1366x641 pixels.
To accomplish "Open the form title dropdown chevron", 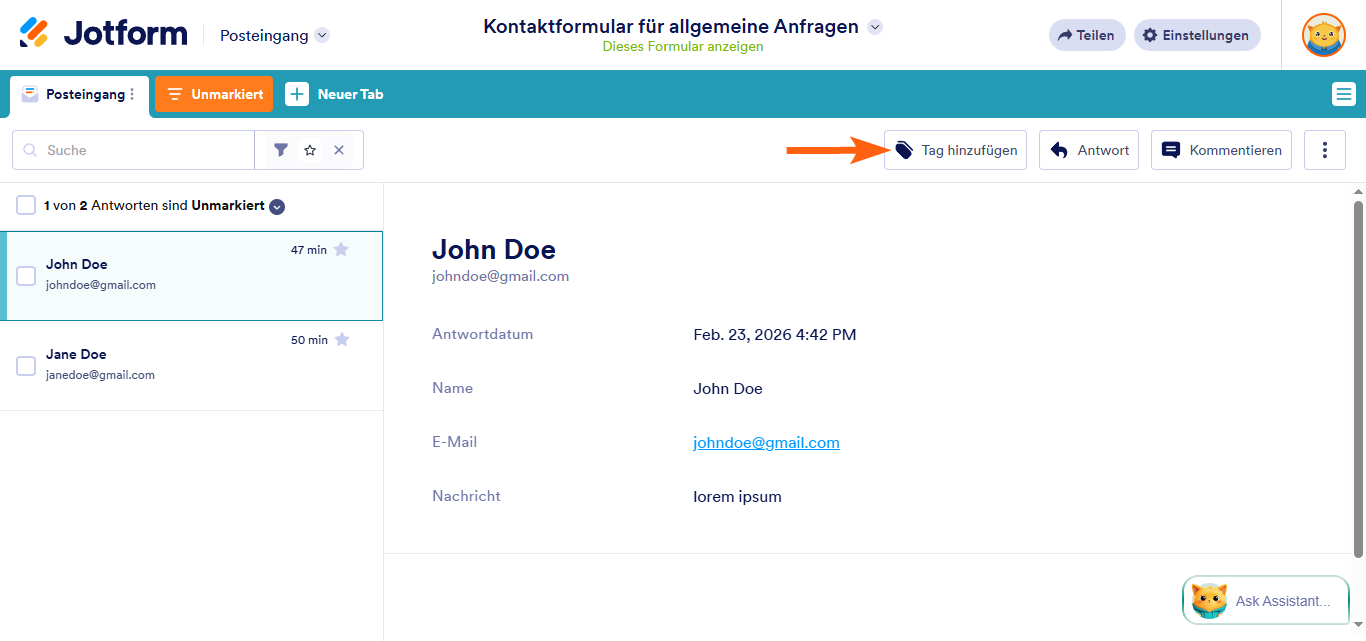I will tap(875, 27).
